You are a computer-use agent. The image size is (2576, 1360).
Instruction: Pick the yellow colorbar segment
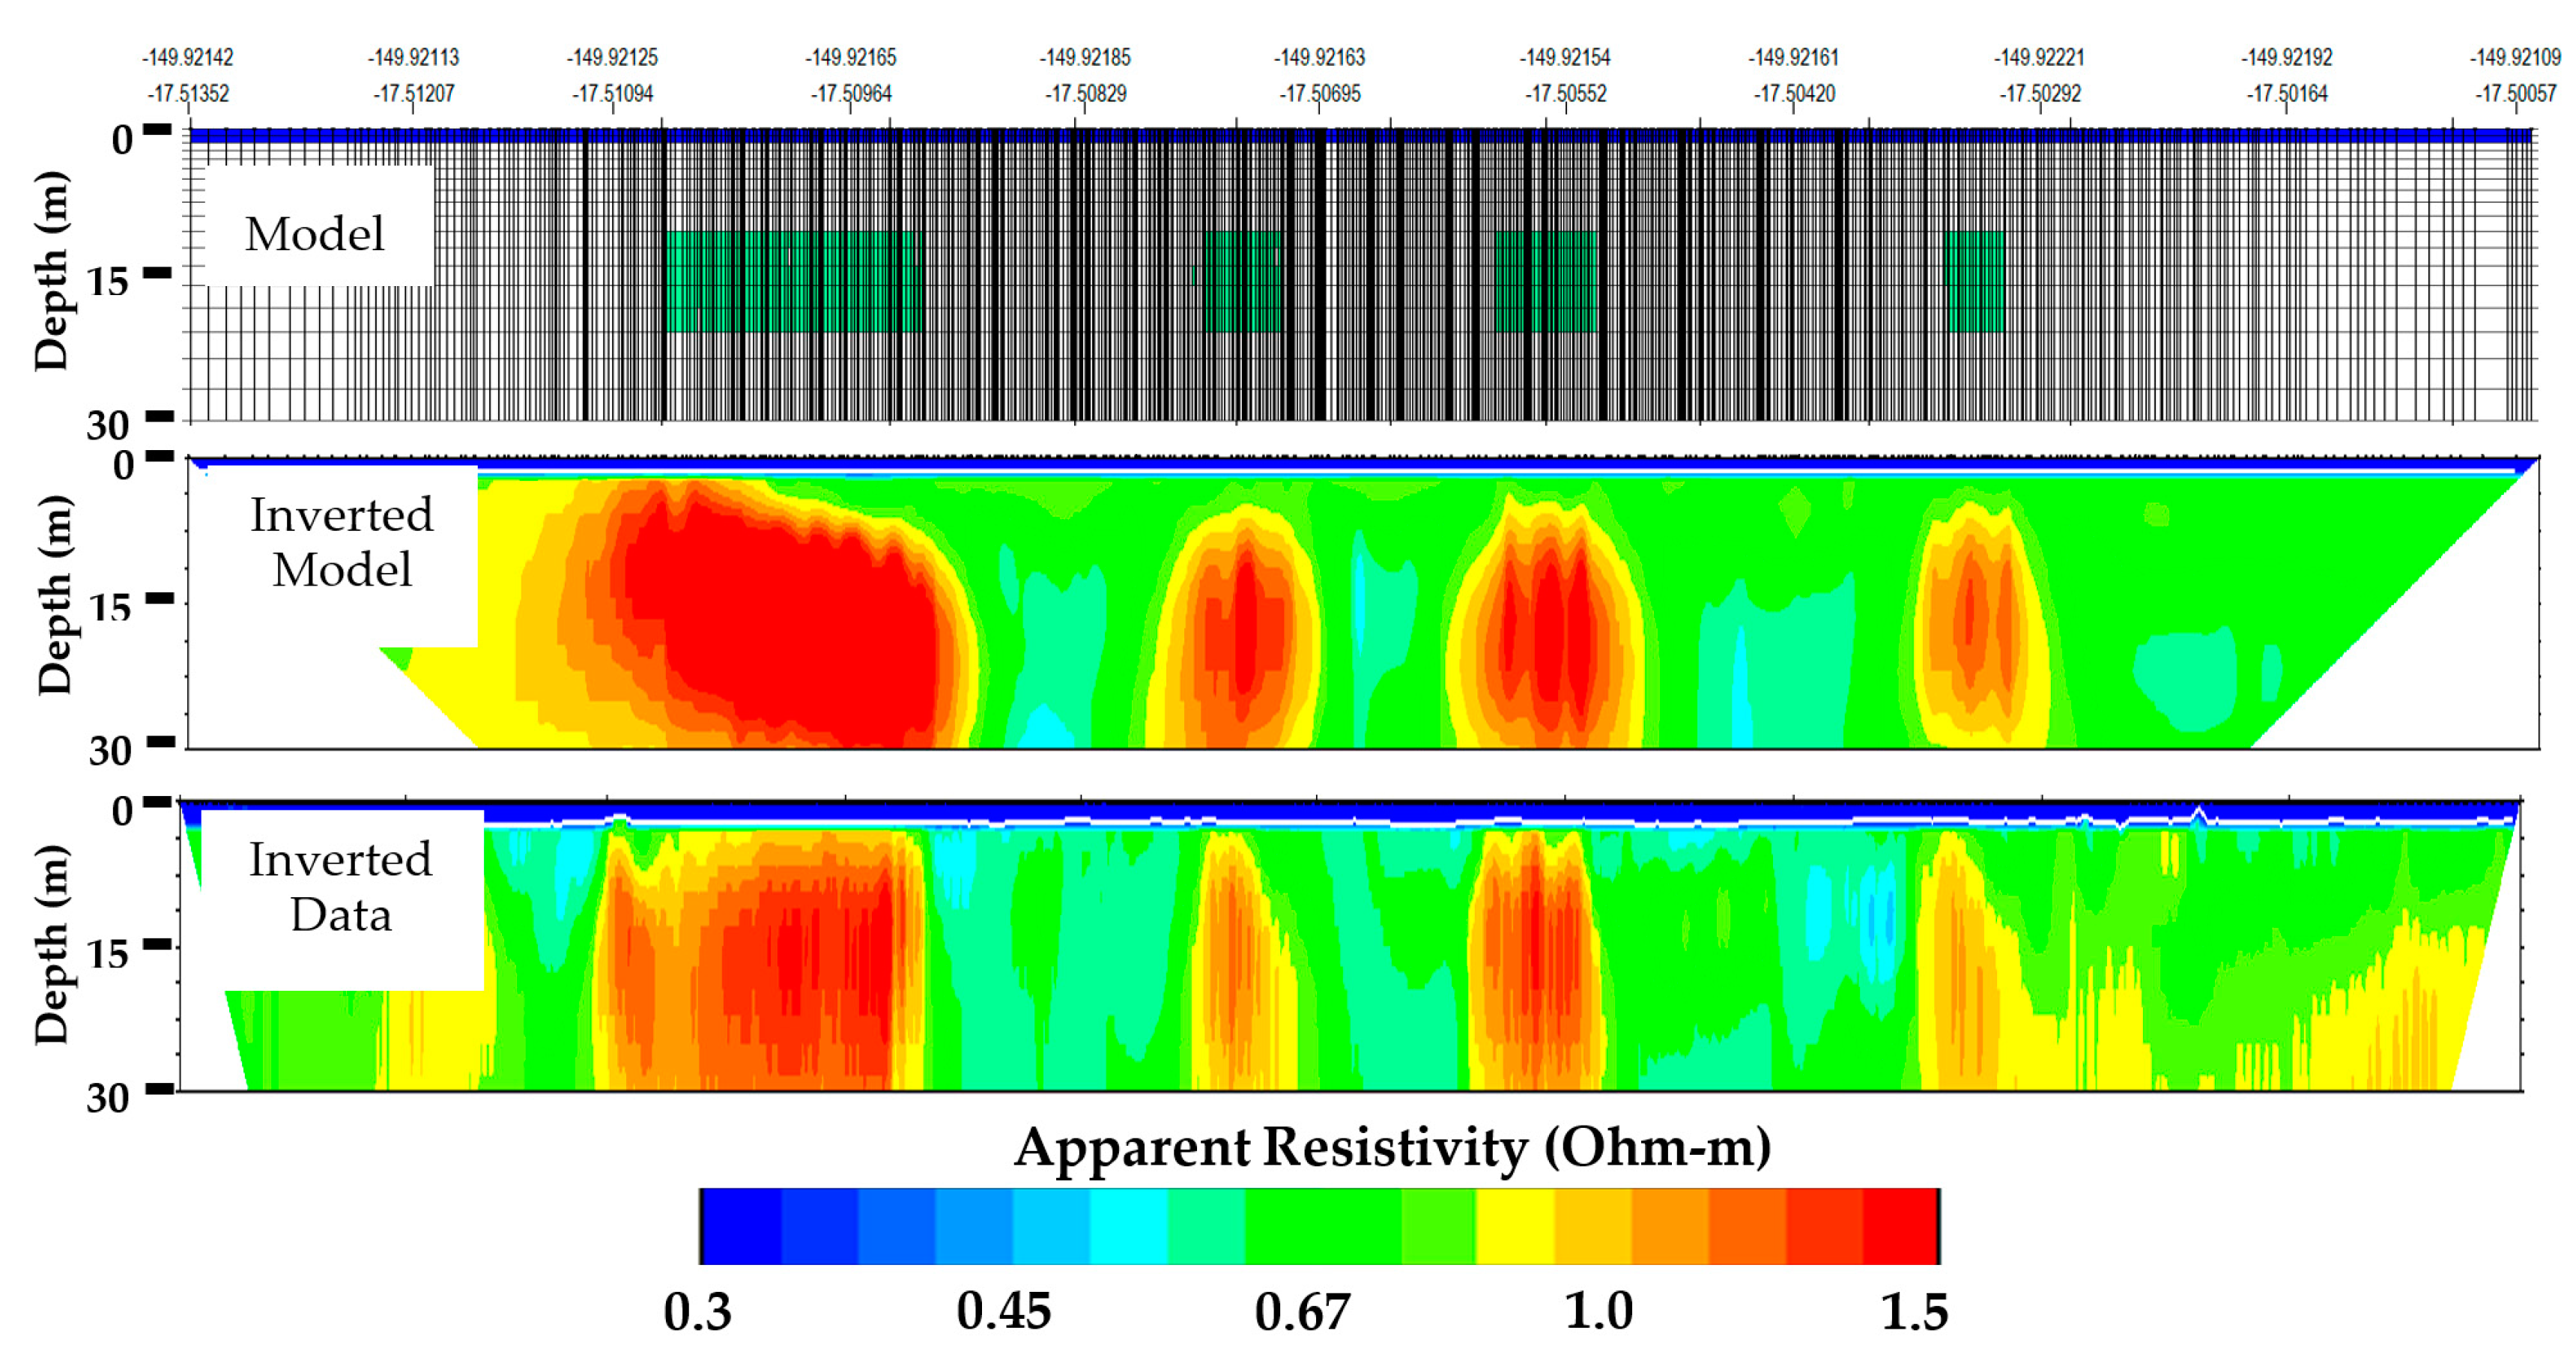coord(1515,1226)
